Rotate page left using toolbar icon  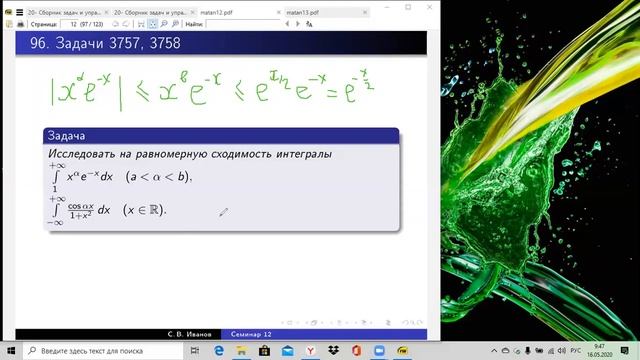click(116, 24)
